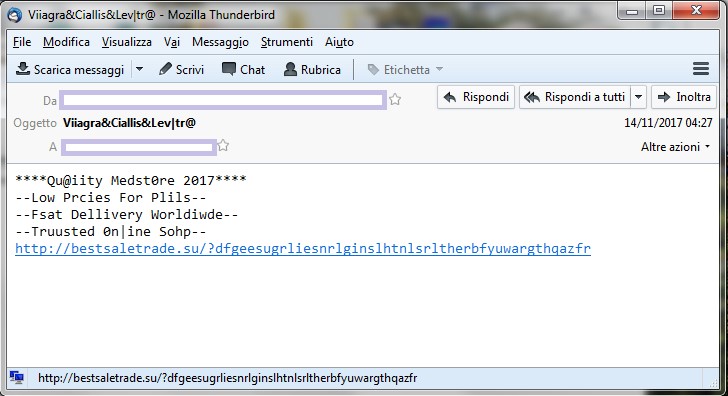Click Rispondi a tutti button

(575, 97)
